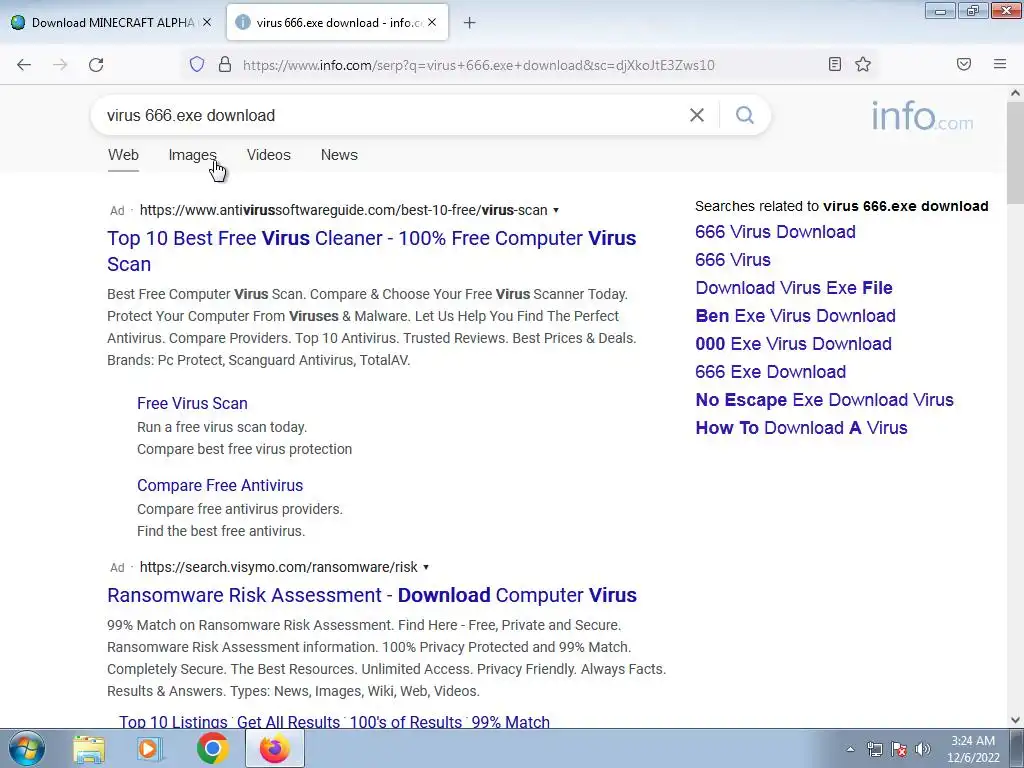The image size is (1024, 768).
Task: Launch Windows Media Player from taskbar
Action: point(150,749)
